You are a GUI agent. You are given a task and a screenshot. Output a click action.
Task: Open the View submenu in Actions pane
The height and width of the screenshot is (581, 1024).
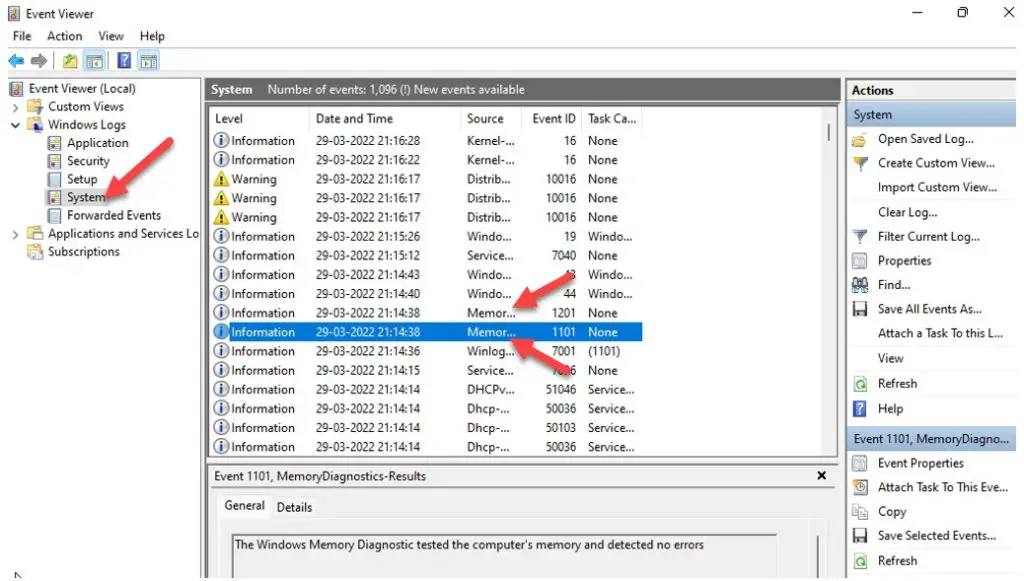click(x=890, y=358)
